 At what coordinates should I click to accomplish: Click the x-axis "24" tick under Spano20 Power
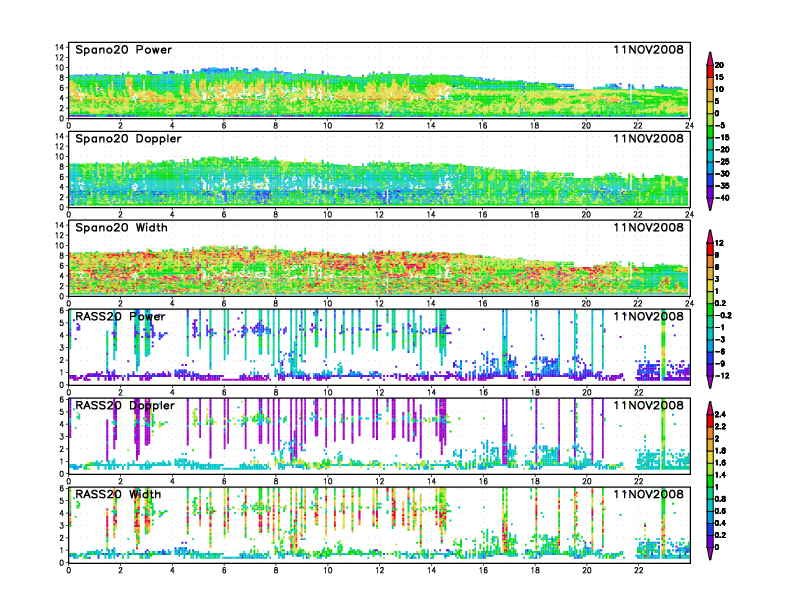(x=689, y=125)
